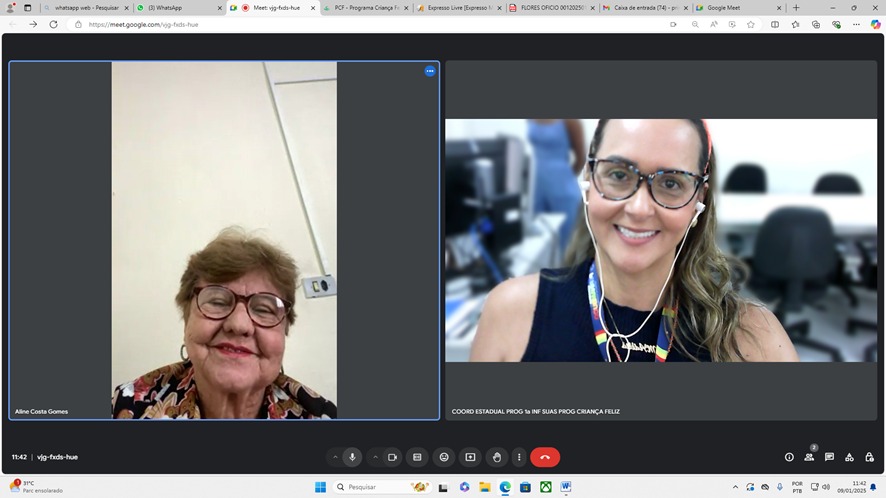Click the present screen icon
The height and width of the screenshot is (498, 886).
coord(470,457)
